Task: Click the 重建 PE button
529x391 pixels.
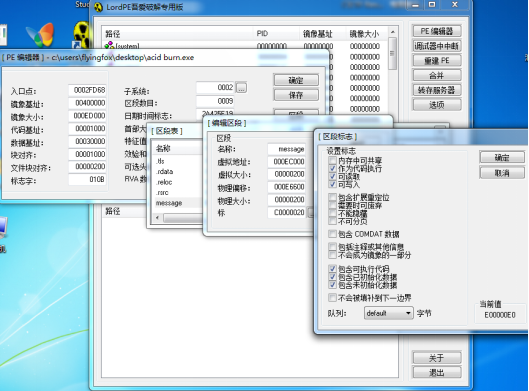Action: pyautogui.click(x=437, y=61)
